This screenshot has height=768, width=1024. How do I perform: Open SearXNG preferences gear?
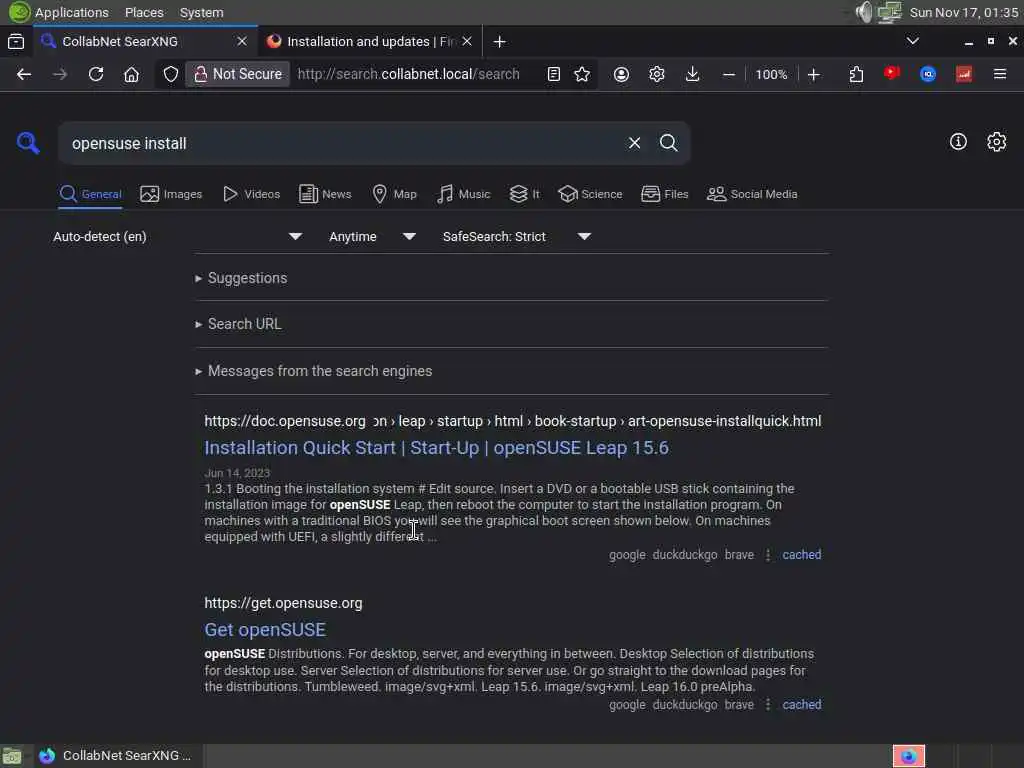[x=997, y=142]
